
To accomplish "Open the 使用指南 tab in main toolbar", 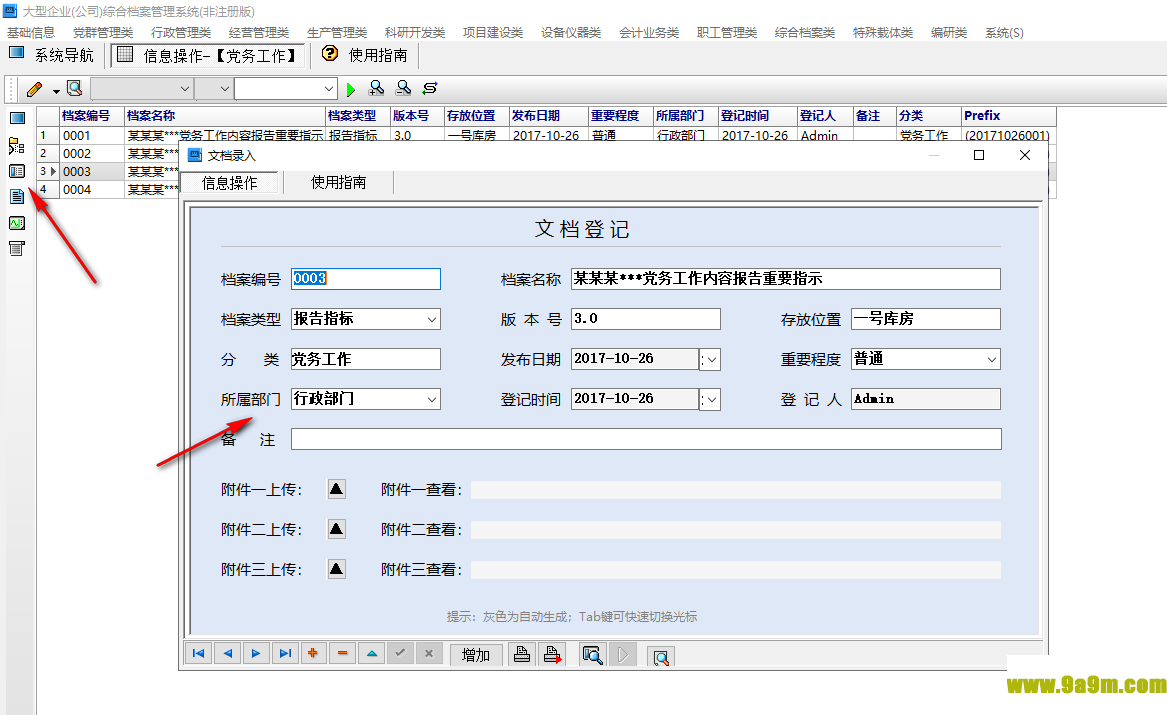I will (366, 55).
